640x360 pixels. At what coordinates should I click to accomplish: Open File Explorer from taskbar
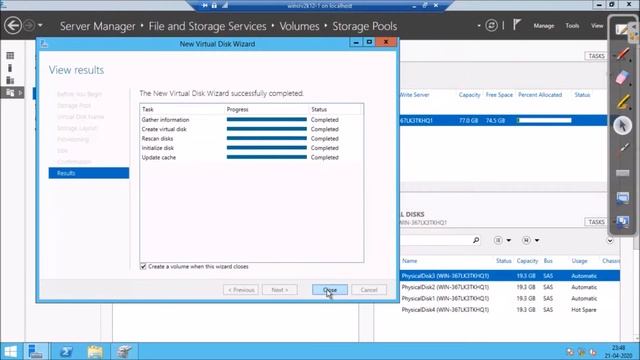(95, 351)
